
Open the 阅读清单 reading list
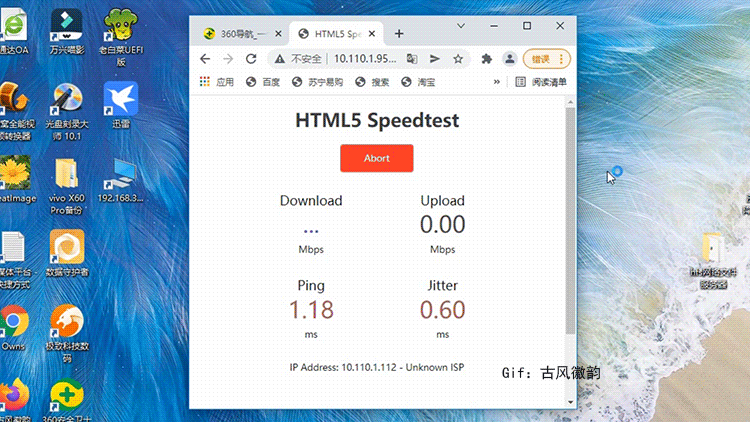(x=541, y=82)
